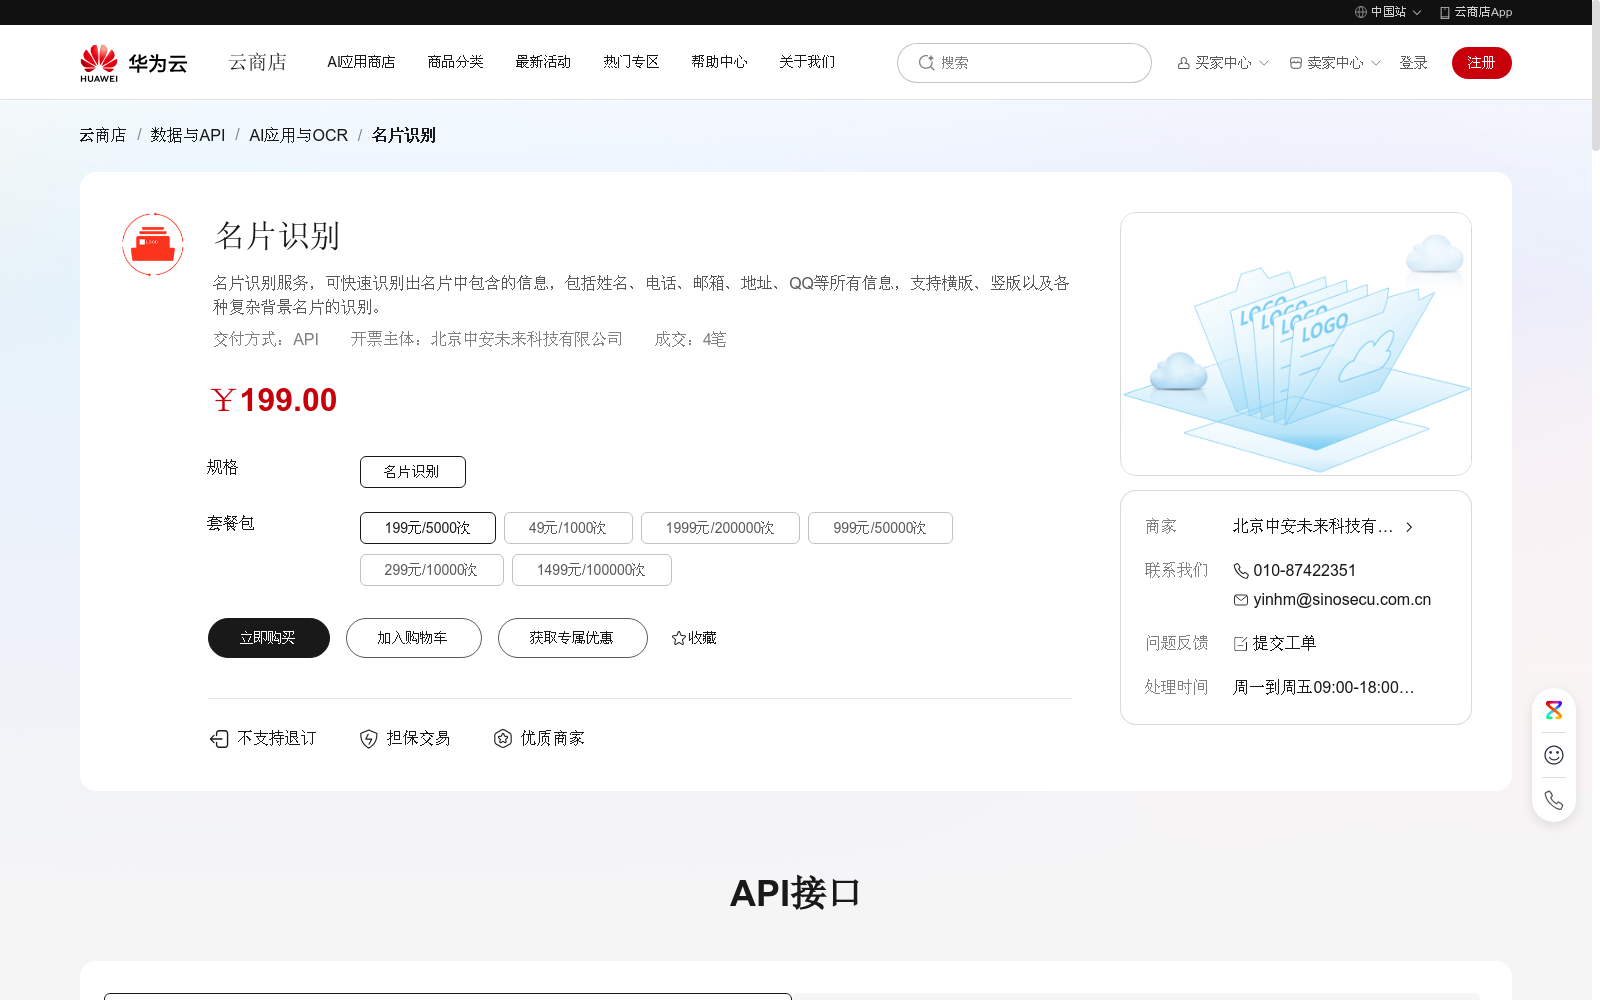
Task: Click the 名片识别 product logo icon
Action: point(153,244)
